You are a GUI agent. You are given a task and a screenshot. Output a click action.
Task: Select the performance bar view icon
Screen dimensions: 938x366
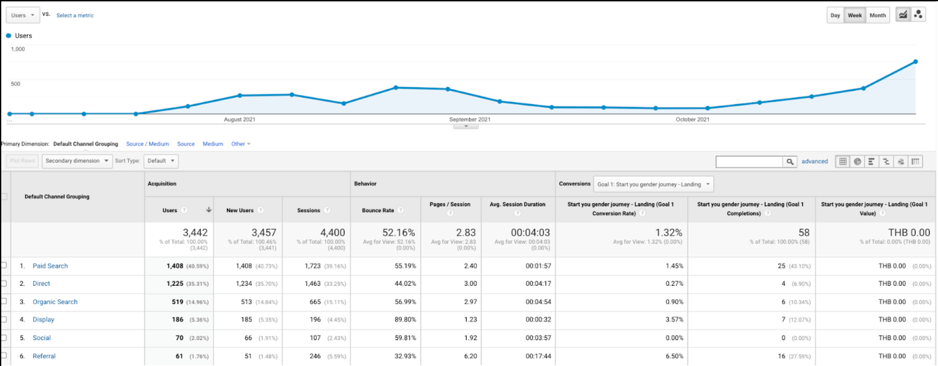click(872, 161)
